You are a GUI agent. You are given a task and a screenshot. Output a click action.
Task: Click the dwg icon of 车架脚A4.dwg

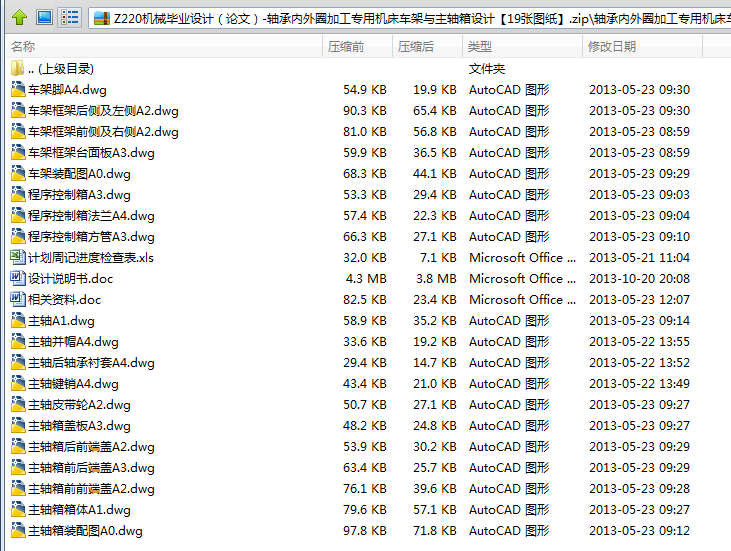(x=18, y=89)
